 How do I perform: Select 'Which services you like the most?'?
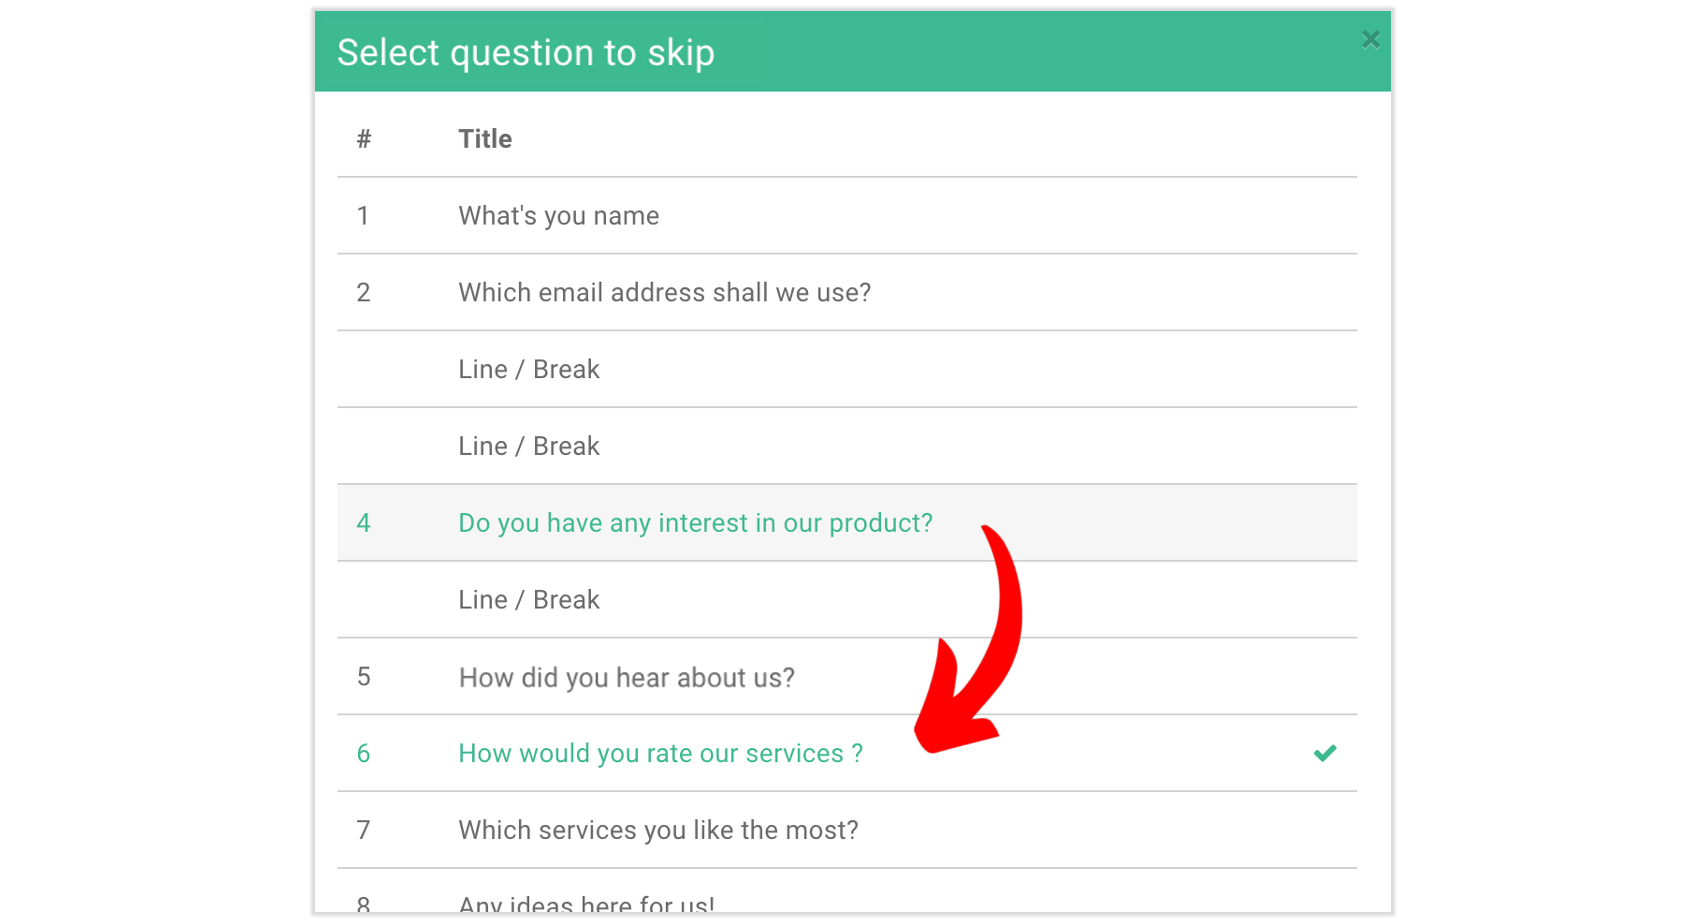[x=658, y=830]
